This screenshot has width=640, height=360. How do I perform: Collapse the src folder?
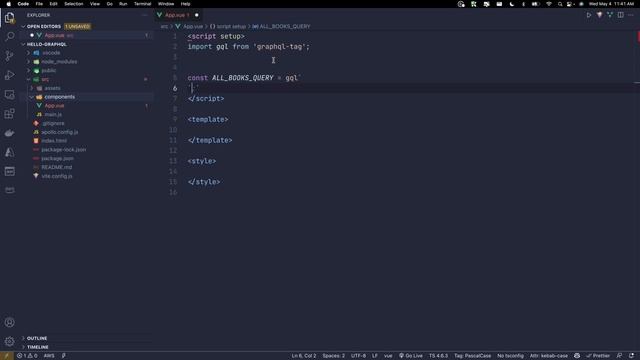pos(44,80)
